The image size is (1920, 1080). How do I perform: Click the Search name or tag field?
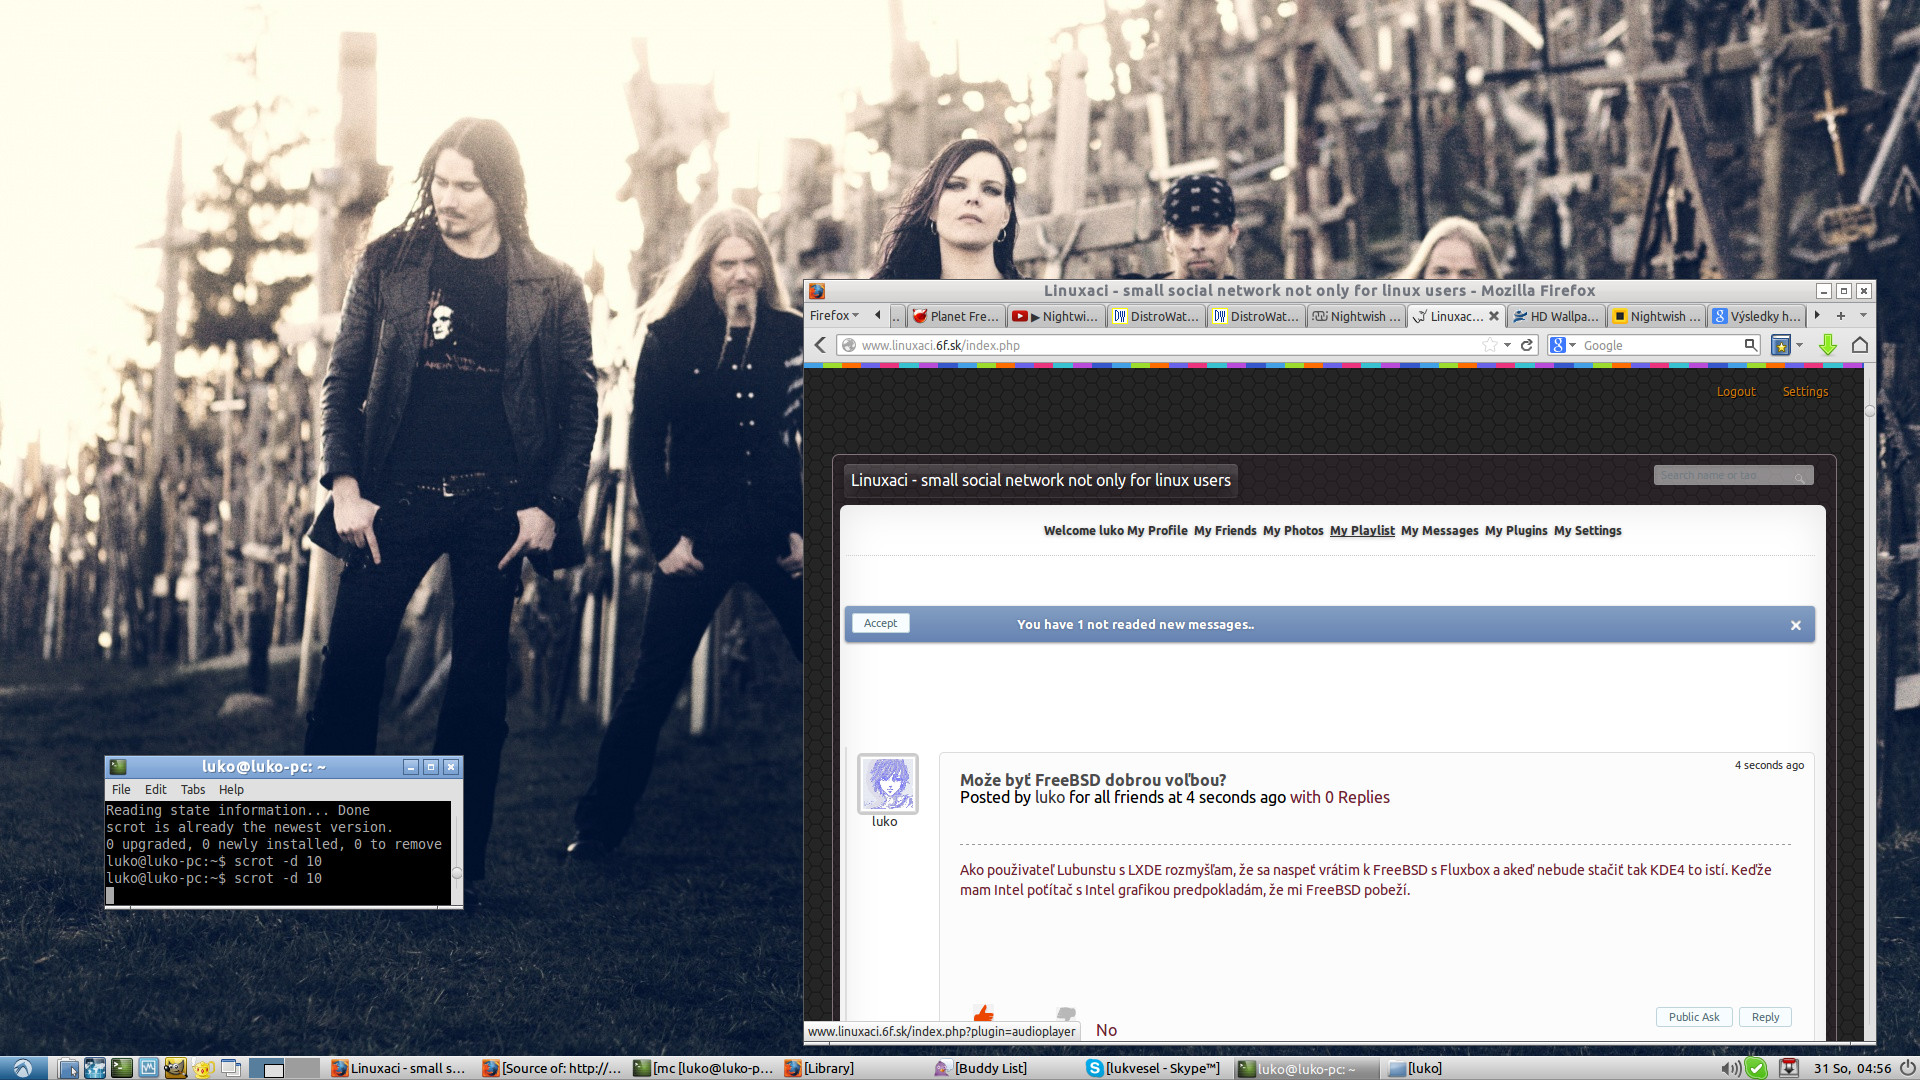1725,476
